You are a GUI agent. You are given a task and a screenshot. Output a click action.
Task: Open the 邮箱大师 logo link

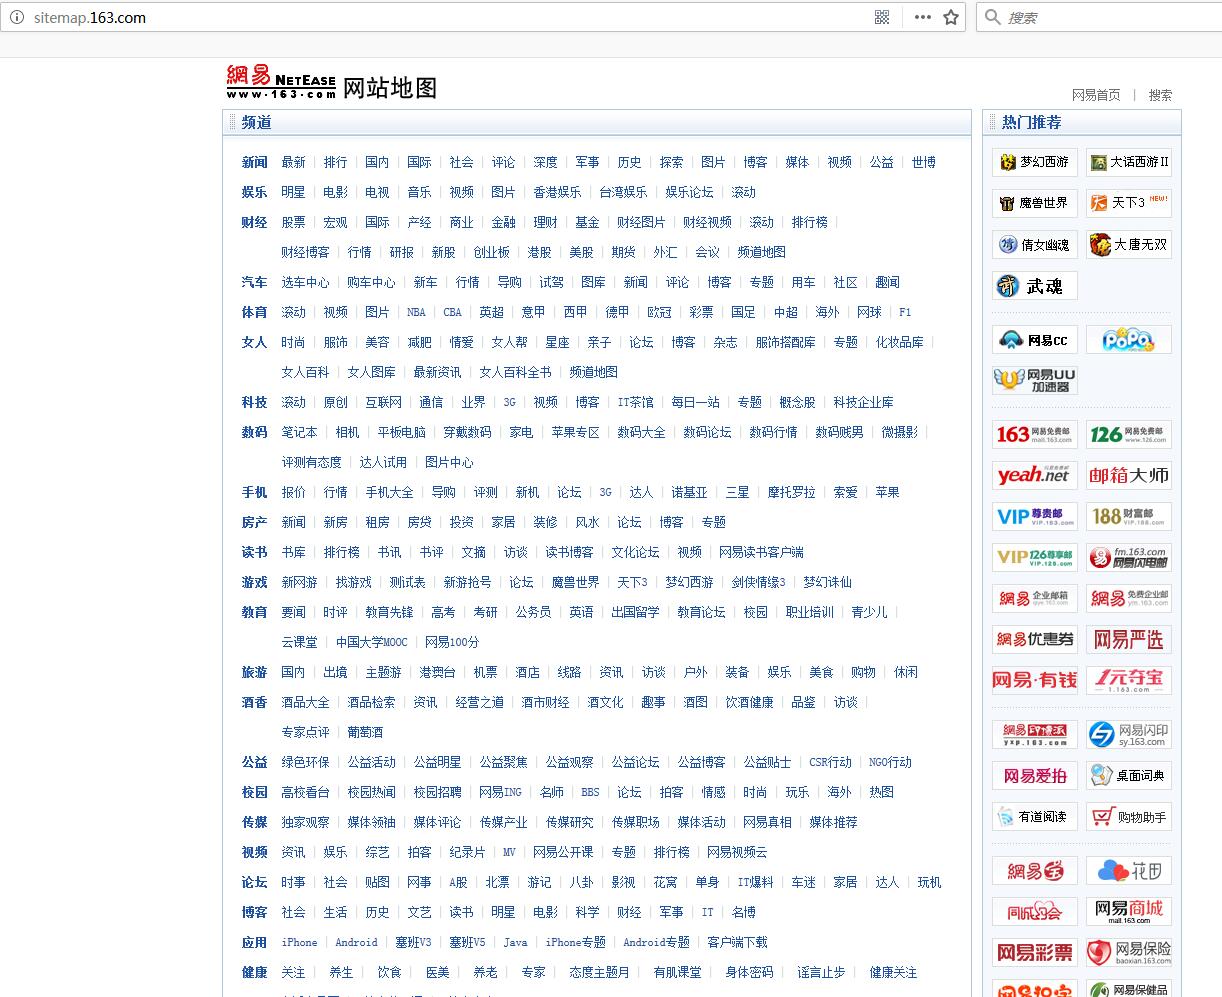1129,476
